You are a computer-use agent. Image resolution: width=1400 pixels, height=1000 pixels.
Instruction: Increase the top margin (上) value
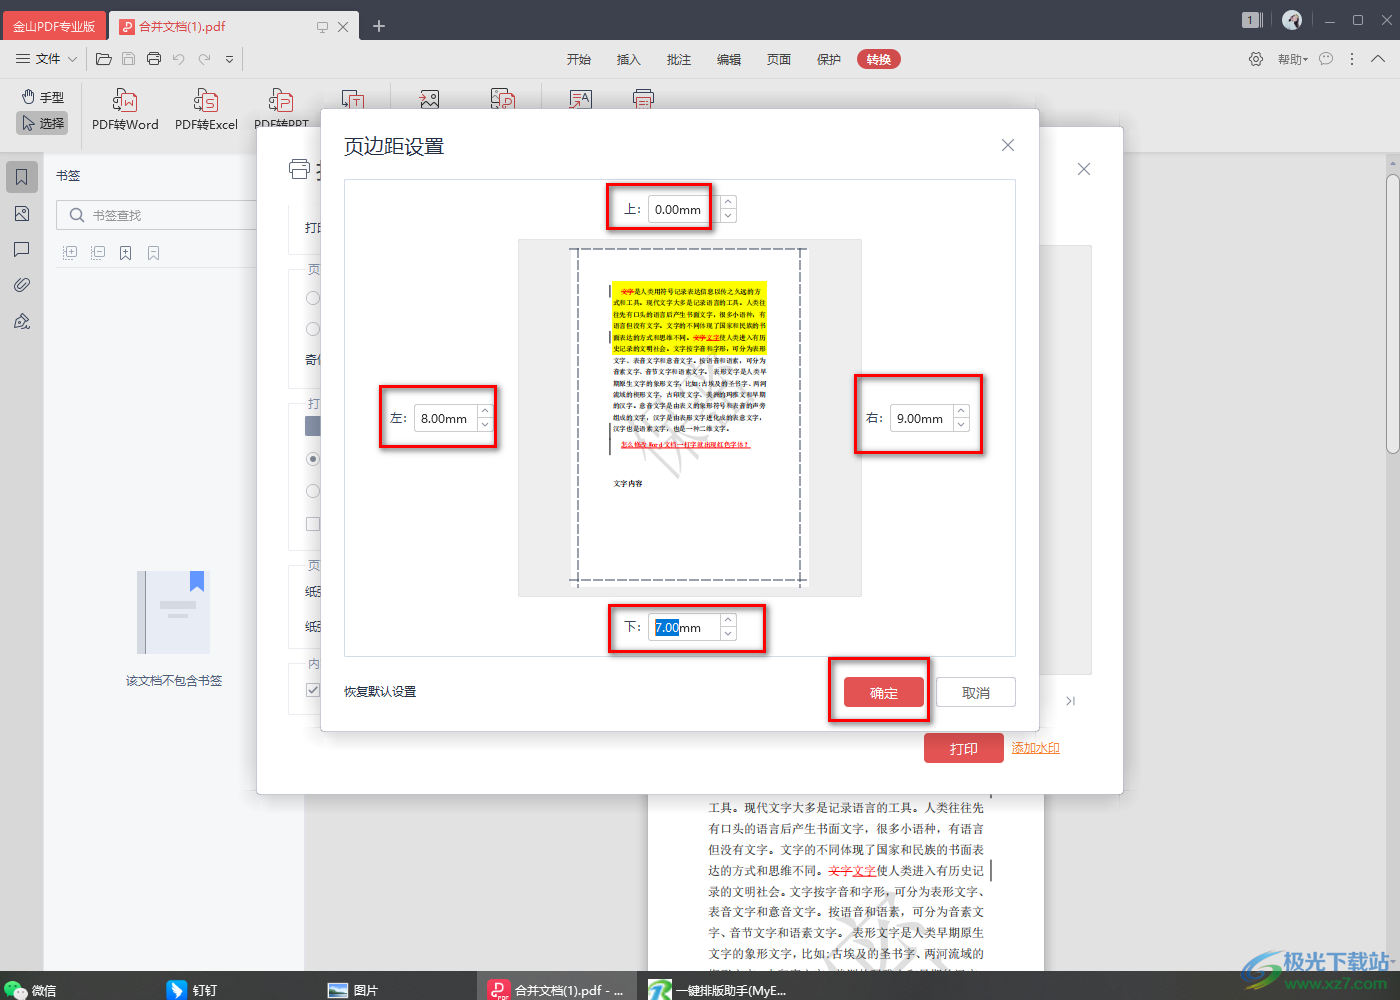pos(728,203)
